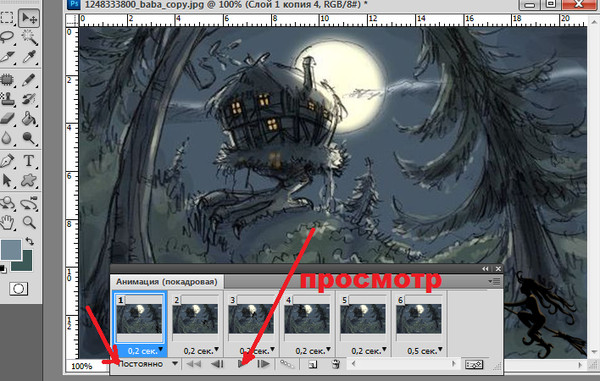Toggle Quick Mask mode
This screenshot has width=600, height=381.
point(18,288)
